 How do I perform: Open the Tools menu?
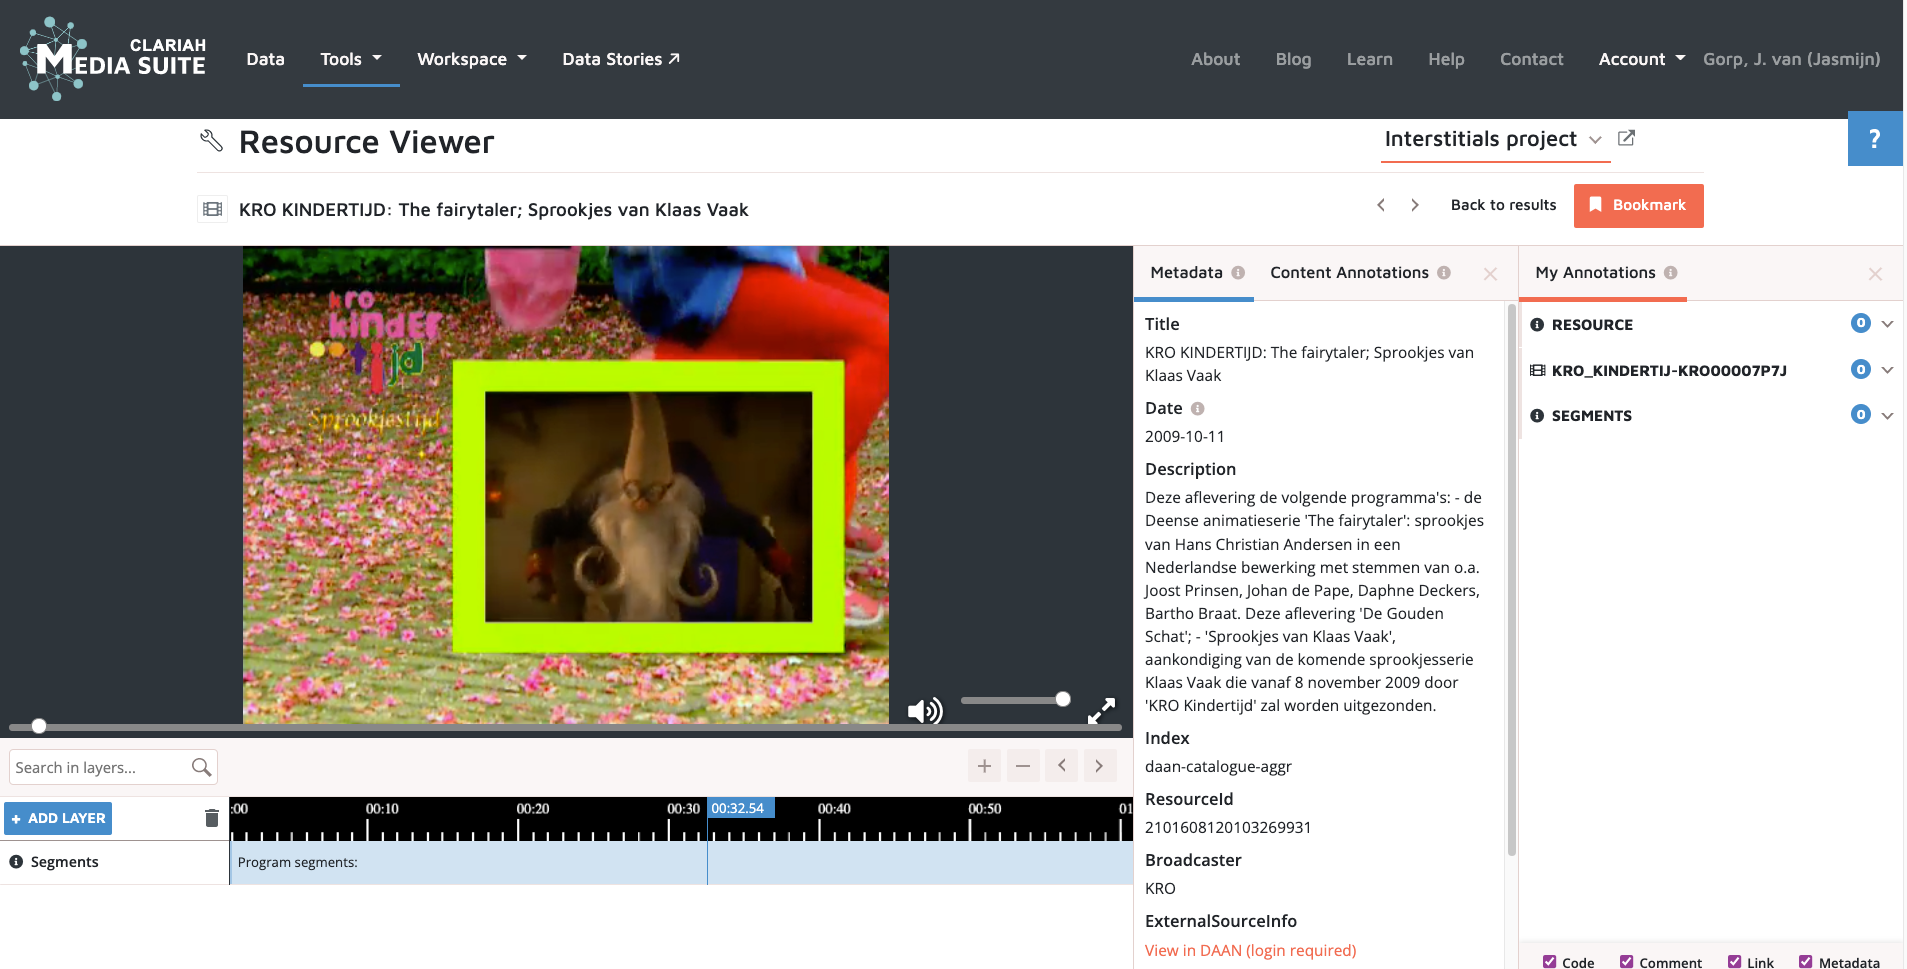click(350, 59)
